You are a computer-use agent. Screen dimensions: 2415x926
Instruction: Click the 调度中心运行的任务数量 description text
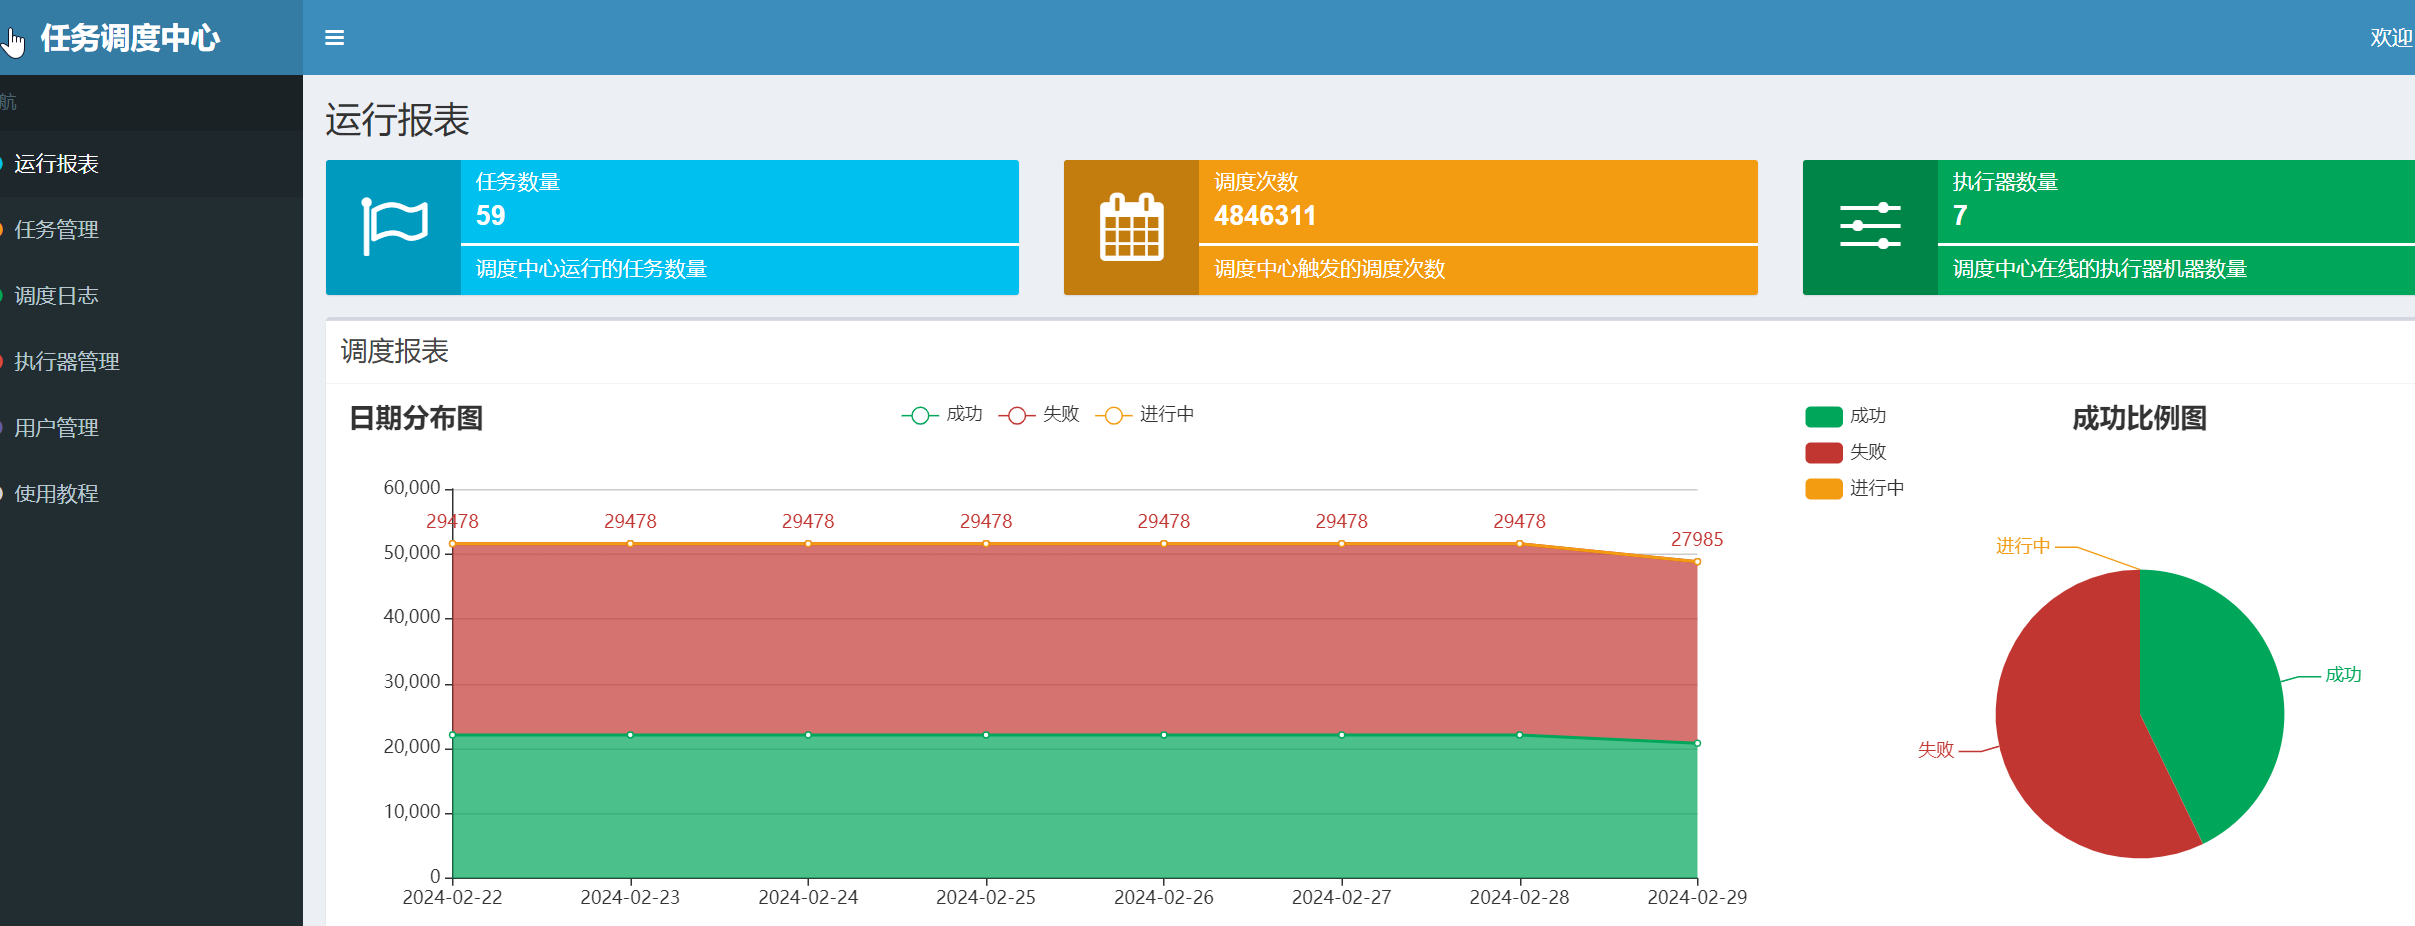click(591, 269)
